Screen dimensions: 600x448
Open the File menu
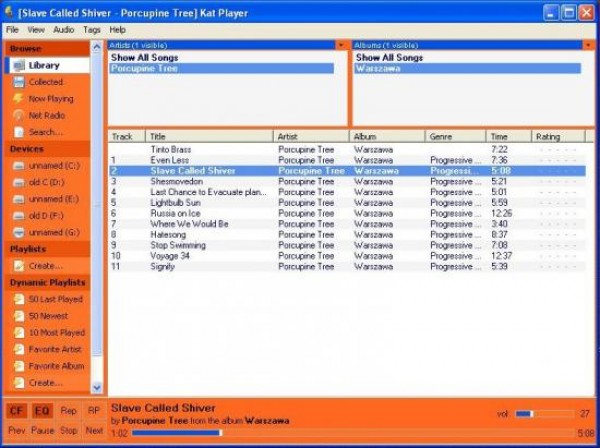[x=12, y=30]
